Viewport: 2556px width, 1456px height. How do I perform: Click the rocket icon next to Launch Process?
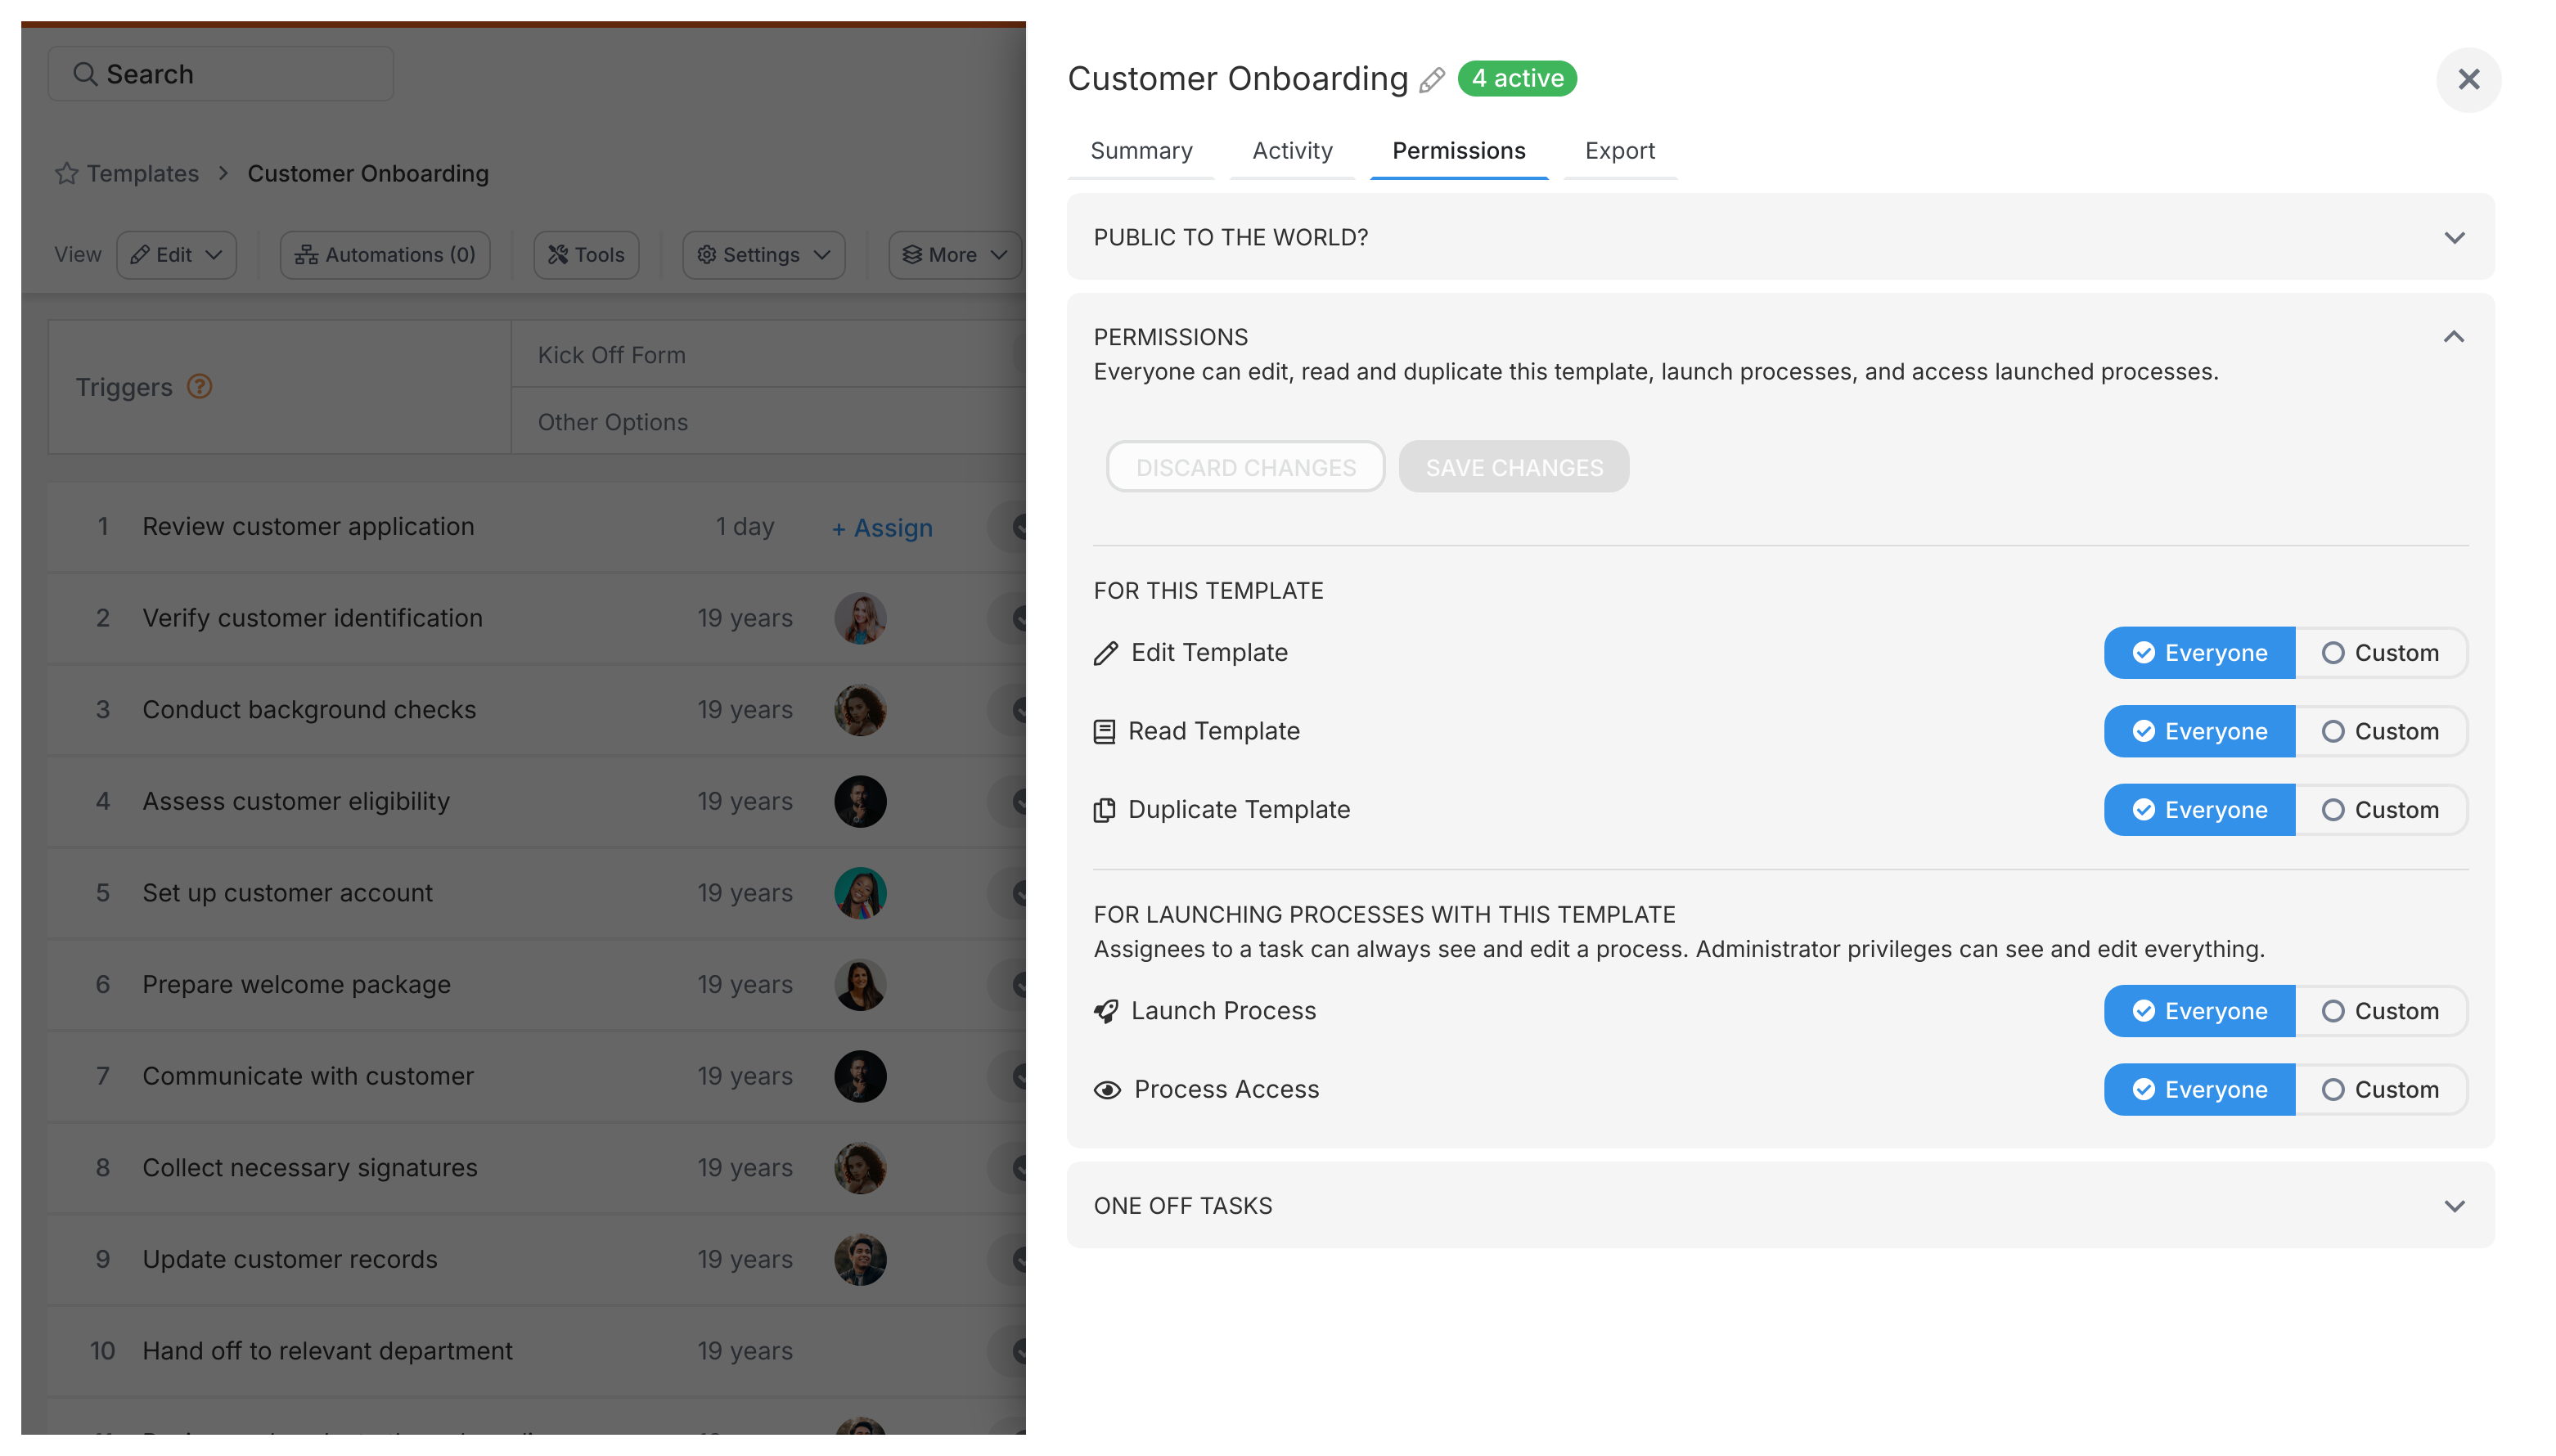[x=1105, y=1011]
